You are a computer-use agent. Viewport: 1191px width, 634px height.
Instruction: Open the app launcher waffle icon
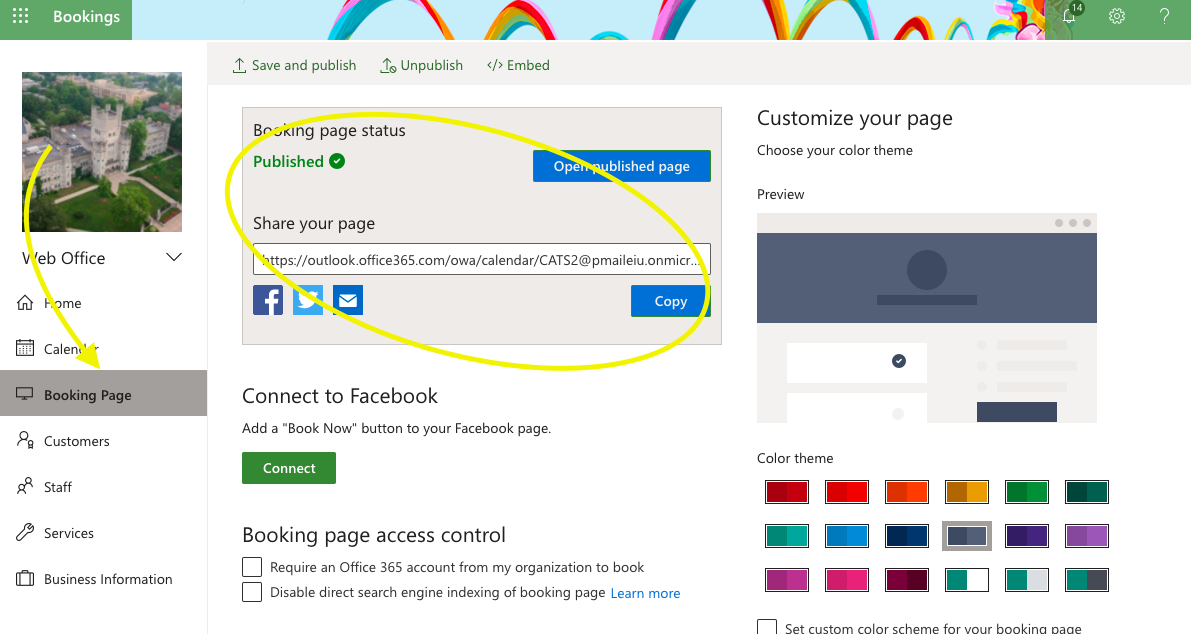click(20, 17)
